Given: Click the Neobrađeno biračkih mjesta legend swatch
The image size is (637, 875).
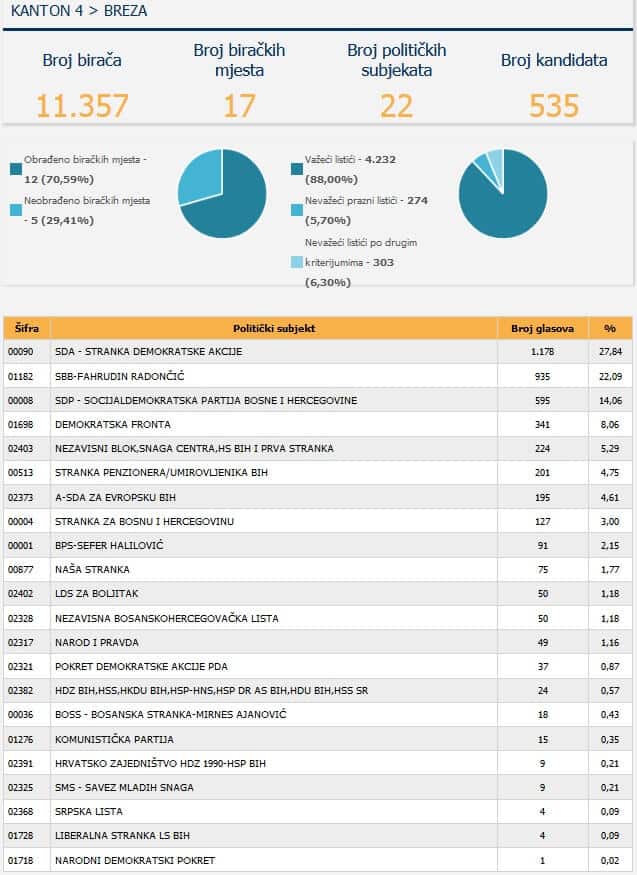Looking at the screenshot, I should pyautogui.click(x=15, y=210).
